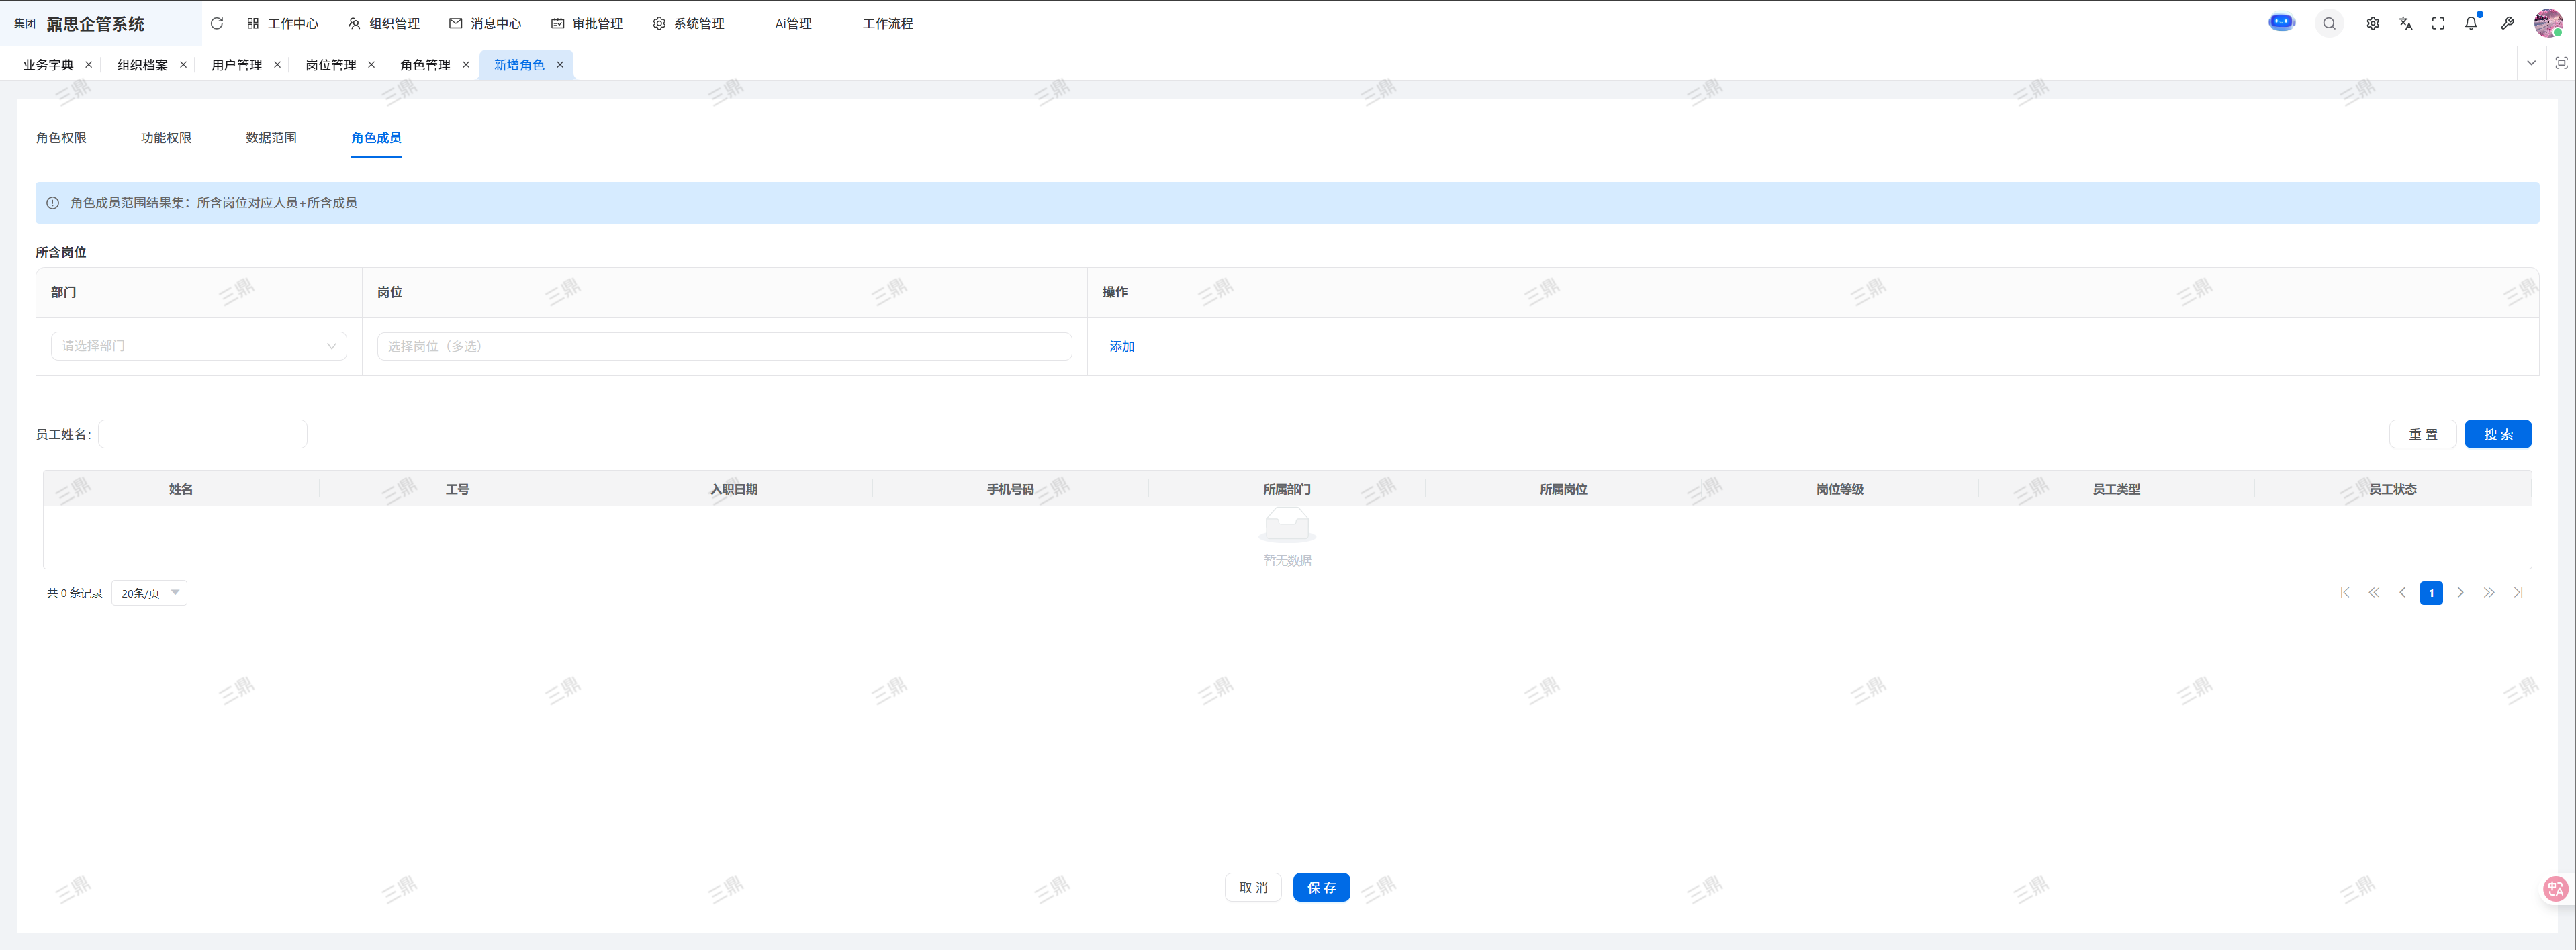Viewport: 2576px width, 950px height.
Task: Click the search magnifier icon
Action: tap(2329, 24)
